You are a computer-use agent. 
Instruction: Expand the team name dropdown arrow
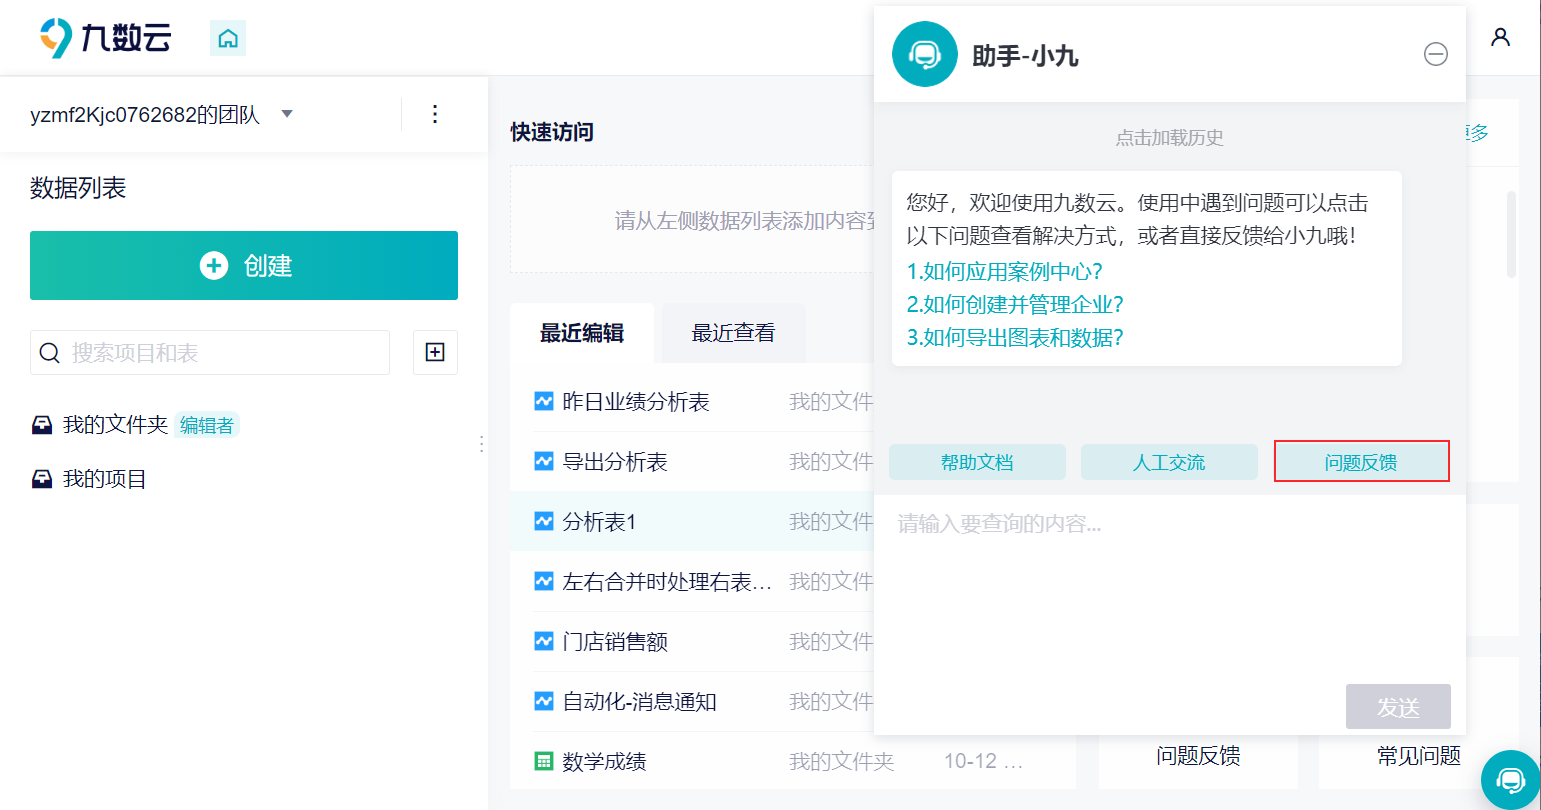[x=287, y=114]
